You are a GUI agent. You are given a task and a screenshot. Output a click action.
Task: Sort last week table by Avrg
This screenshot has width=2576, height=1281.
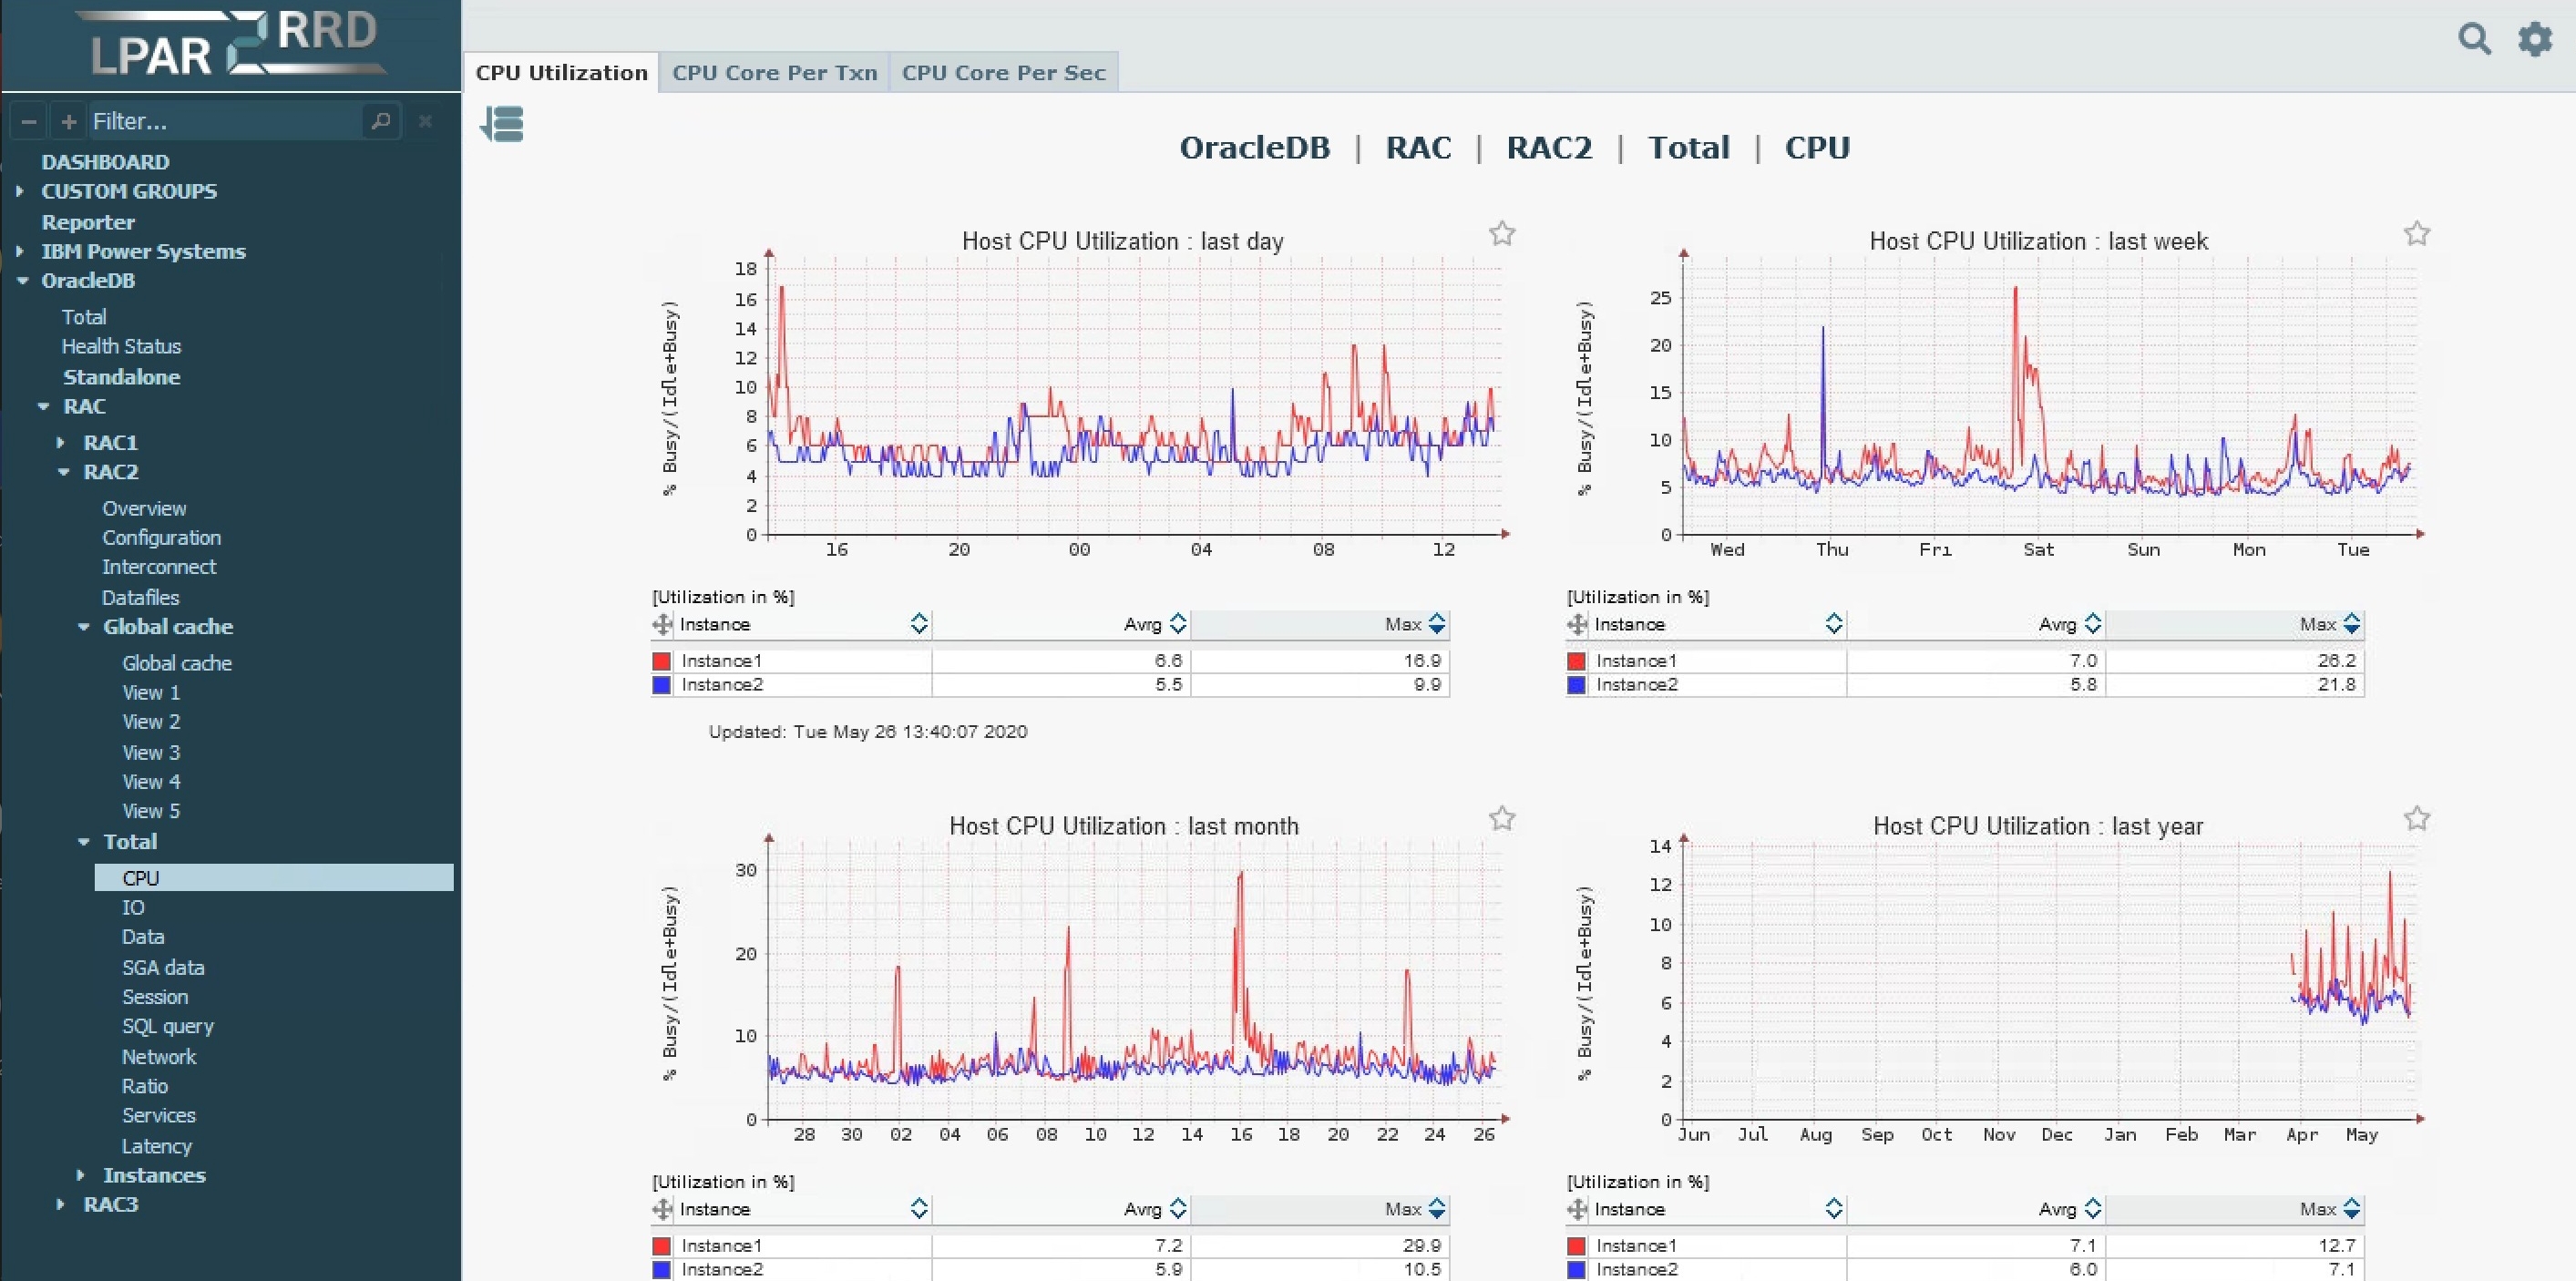tap(2093, 624)
